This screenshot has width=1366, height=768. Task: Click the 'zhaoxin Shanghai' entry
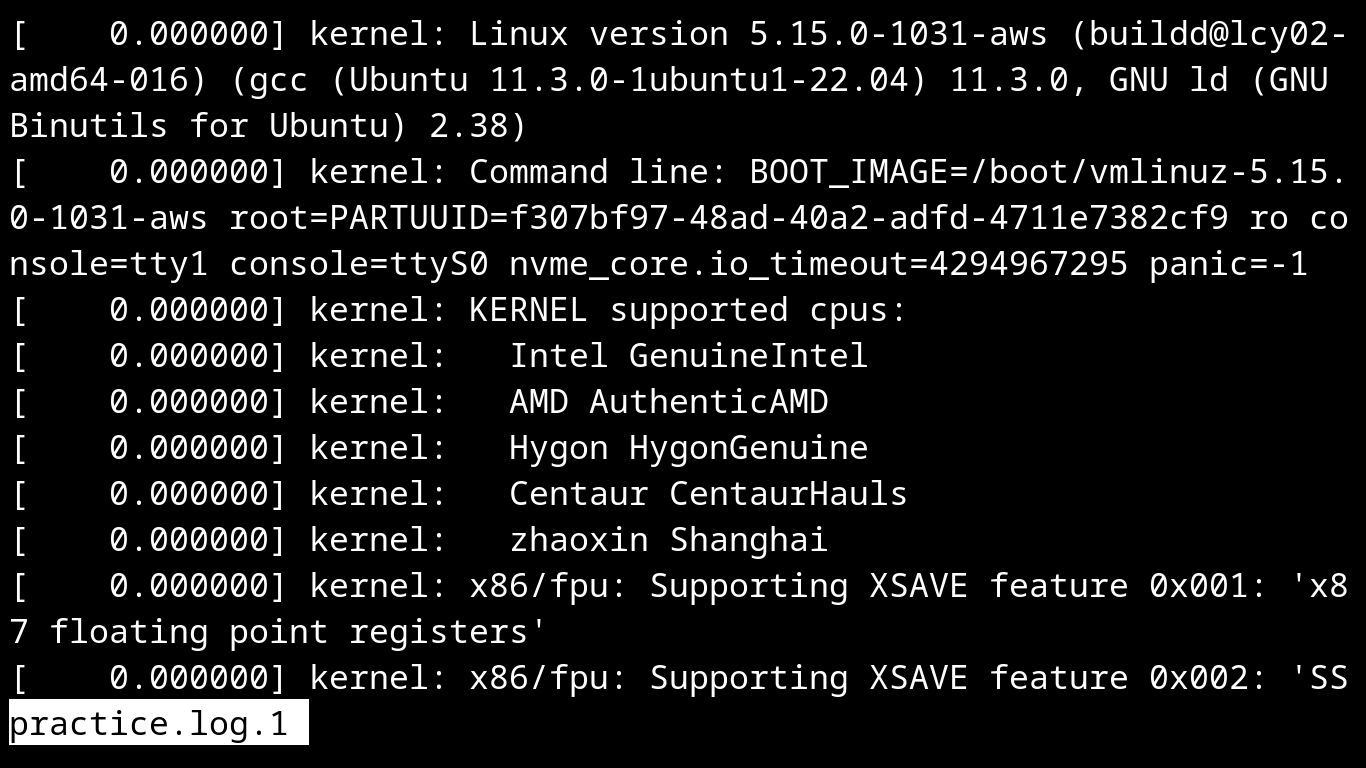tap(669, 540)
